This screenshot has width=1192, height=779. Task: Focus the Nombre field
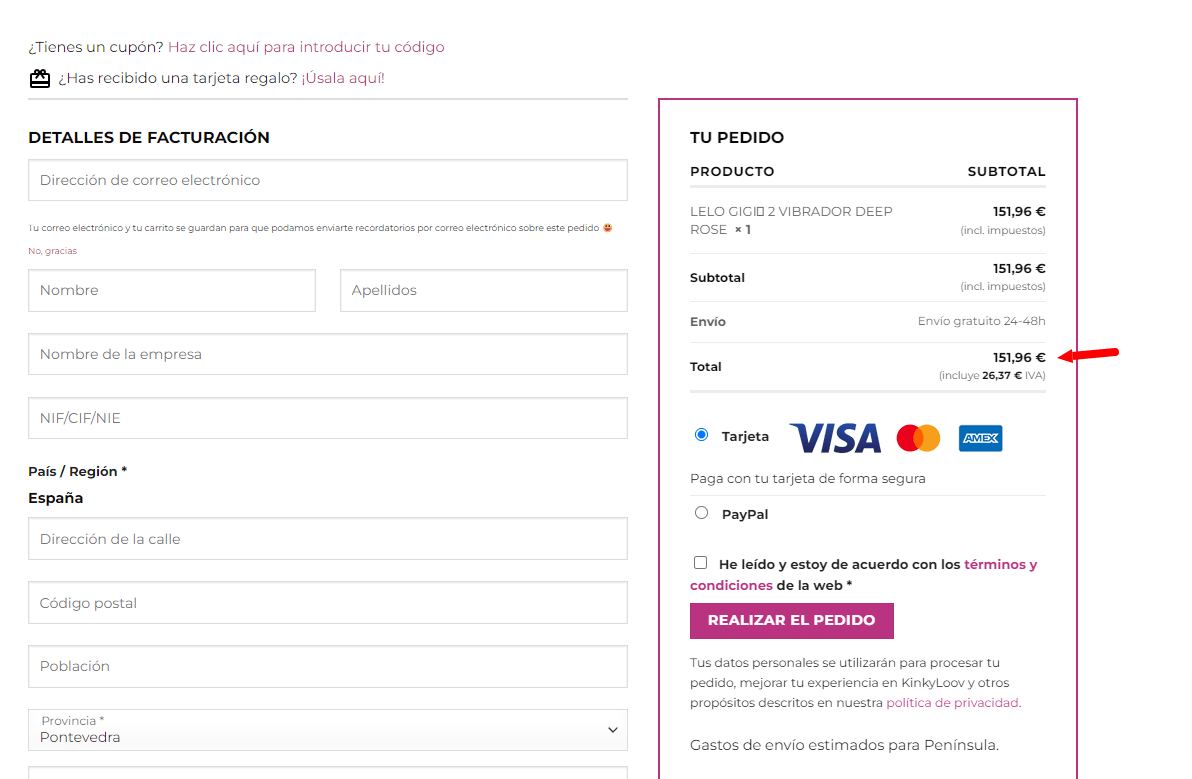click(172, 290)
